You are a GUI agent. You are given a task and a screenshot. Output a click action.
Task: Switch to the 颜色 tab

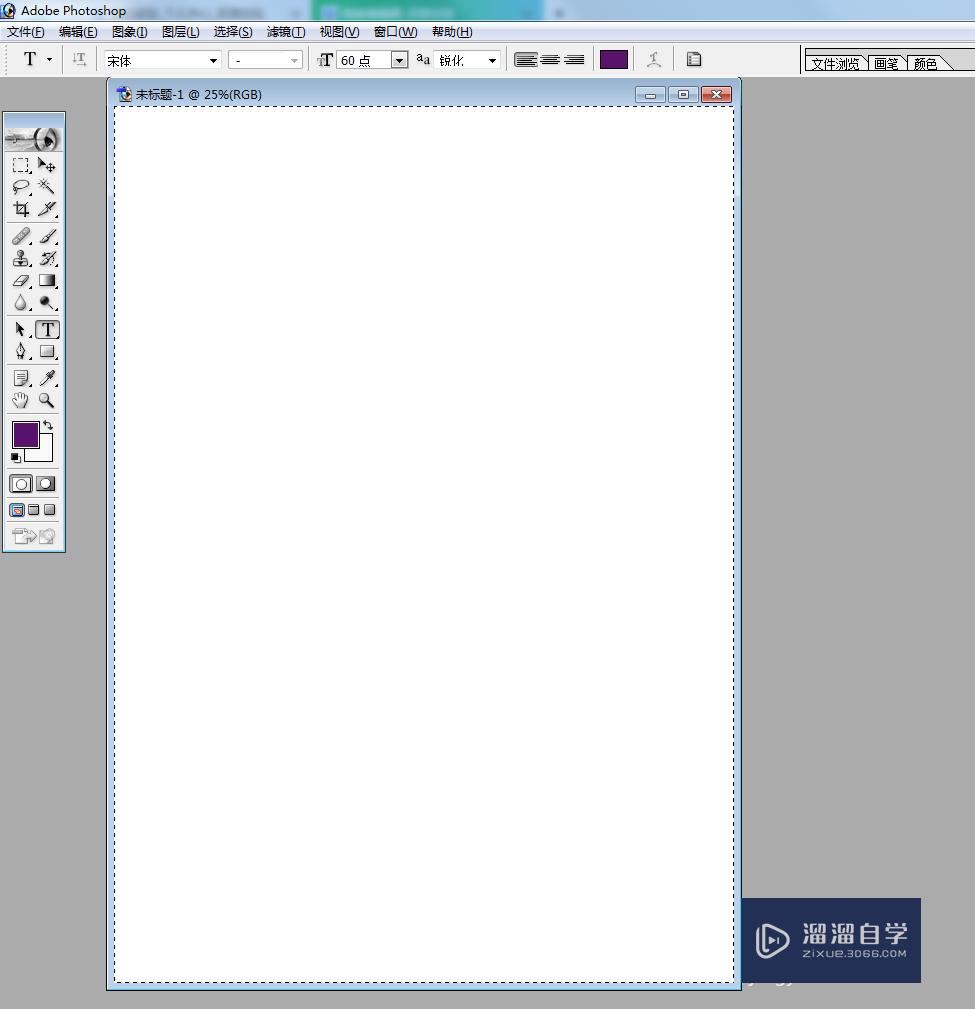(925, 63)
